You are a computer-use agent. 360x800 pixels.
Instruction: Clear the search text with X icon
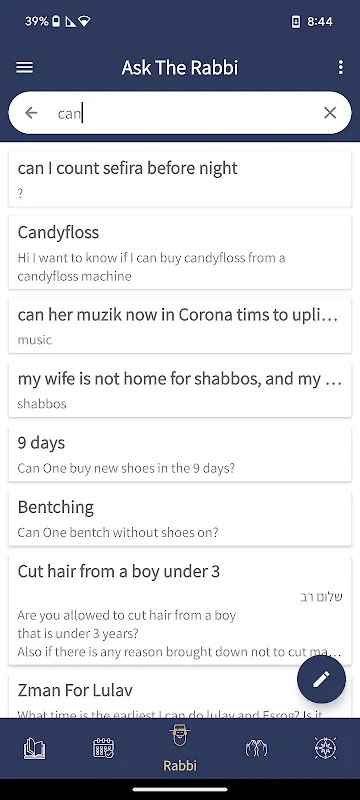pyautogui.click(x=330, y=113)
